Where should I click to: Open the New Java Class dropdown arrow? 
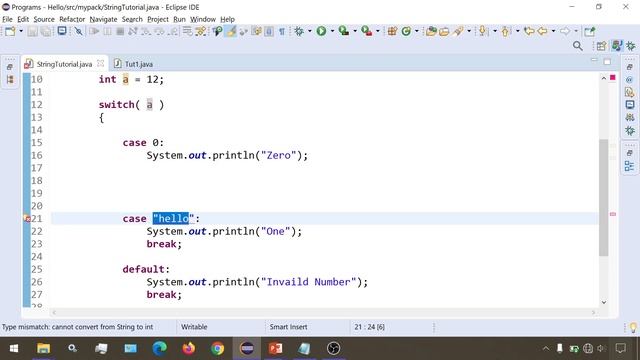coord(417,31)
